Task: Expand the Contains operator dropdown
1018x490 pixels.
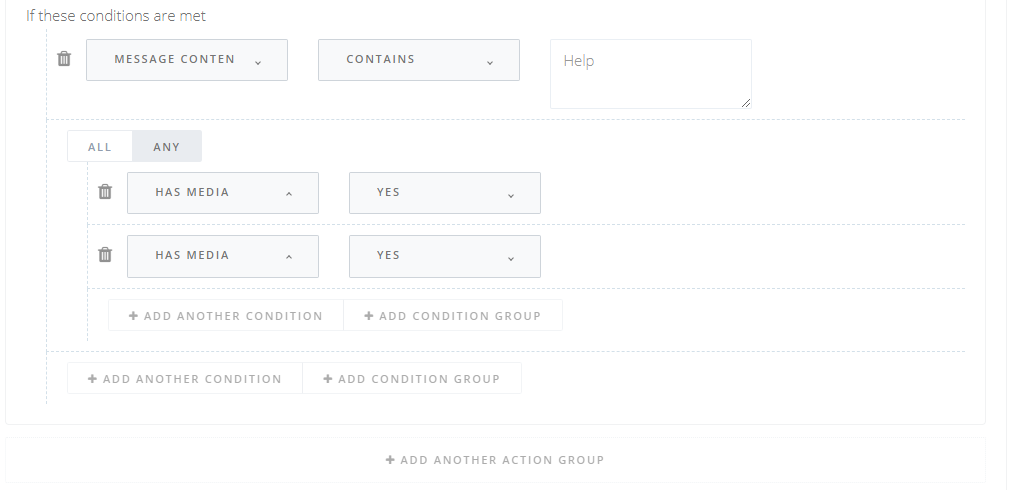Action: pyautogui.click(x=419, y=60)
